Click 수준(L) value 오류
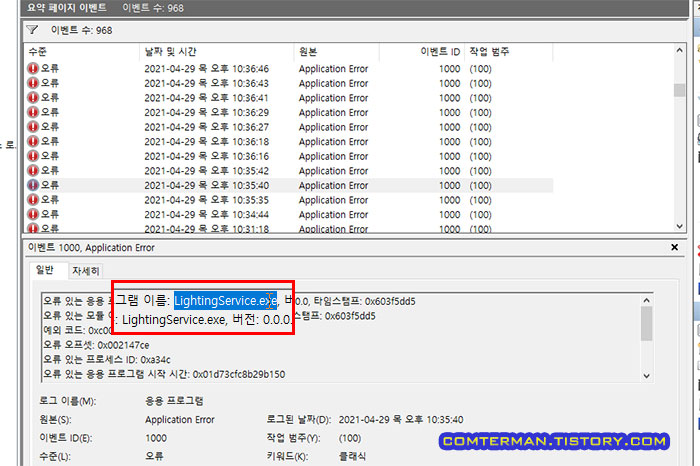 pos(154,456)
